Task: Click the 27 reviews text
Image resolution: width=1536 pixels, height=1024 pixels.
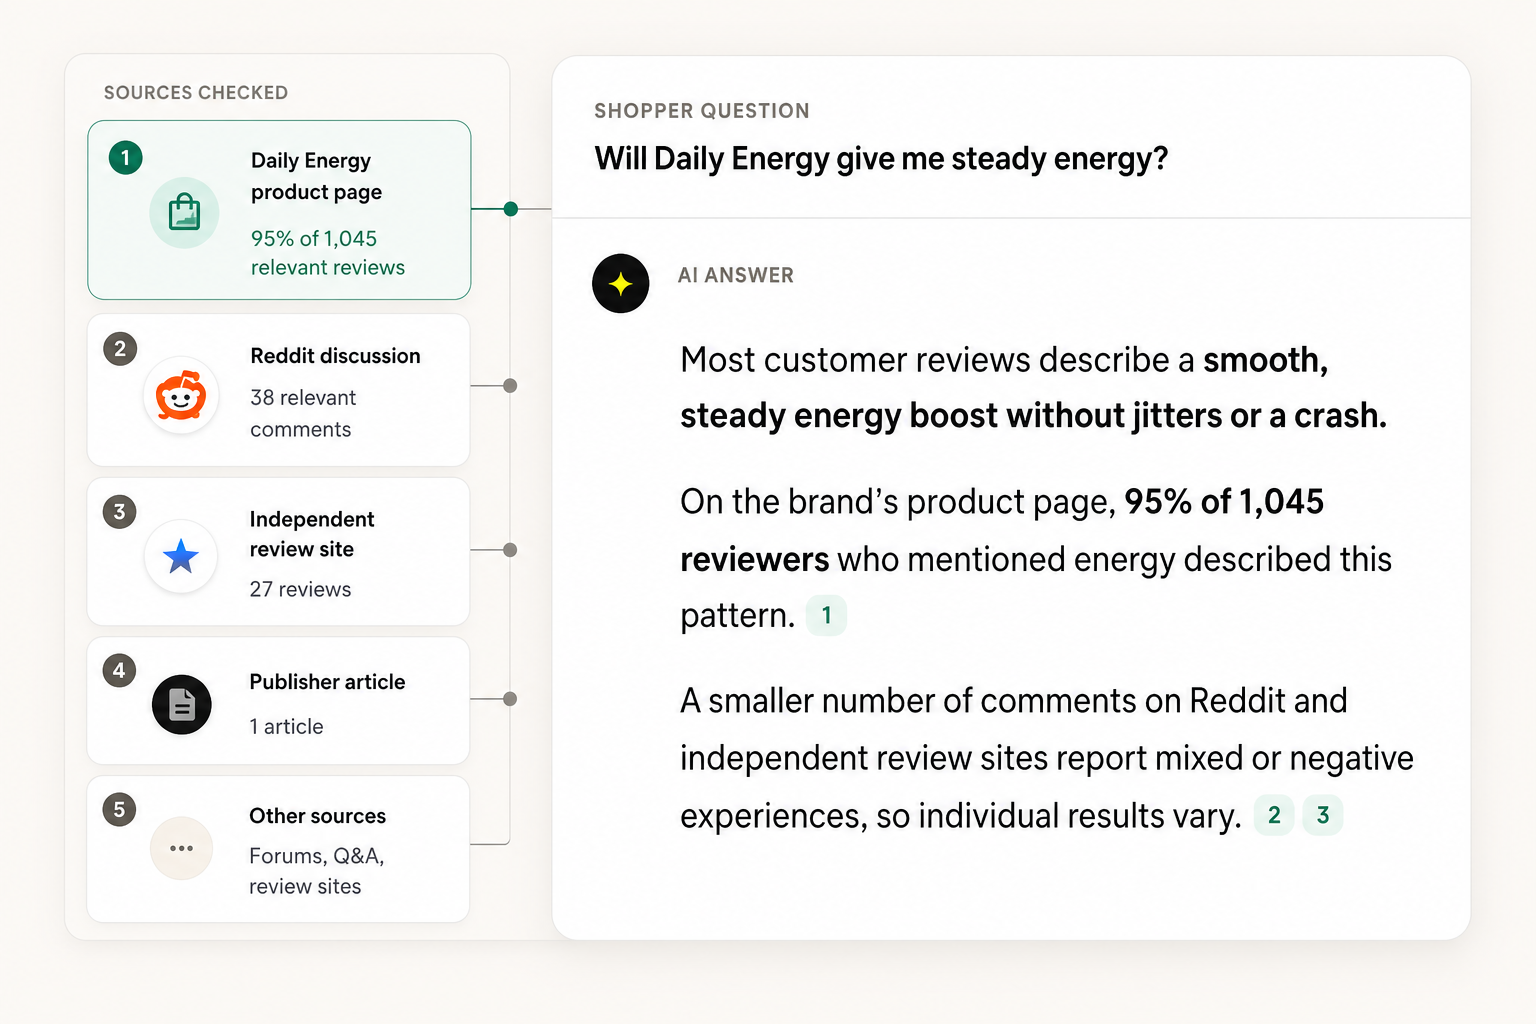Action: point(300,589)
